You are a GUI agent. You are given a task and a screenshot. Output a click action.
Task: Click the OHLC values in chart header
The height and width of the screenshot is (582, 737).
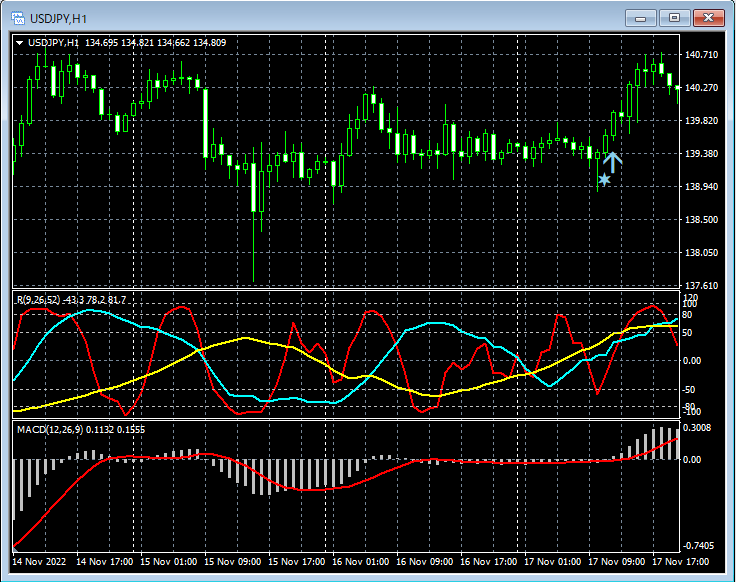point(155,43)
